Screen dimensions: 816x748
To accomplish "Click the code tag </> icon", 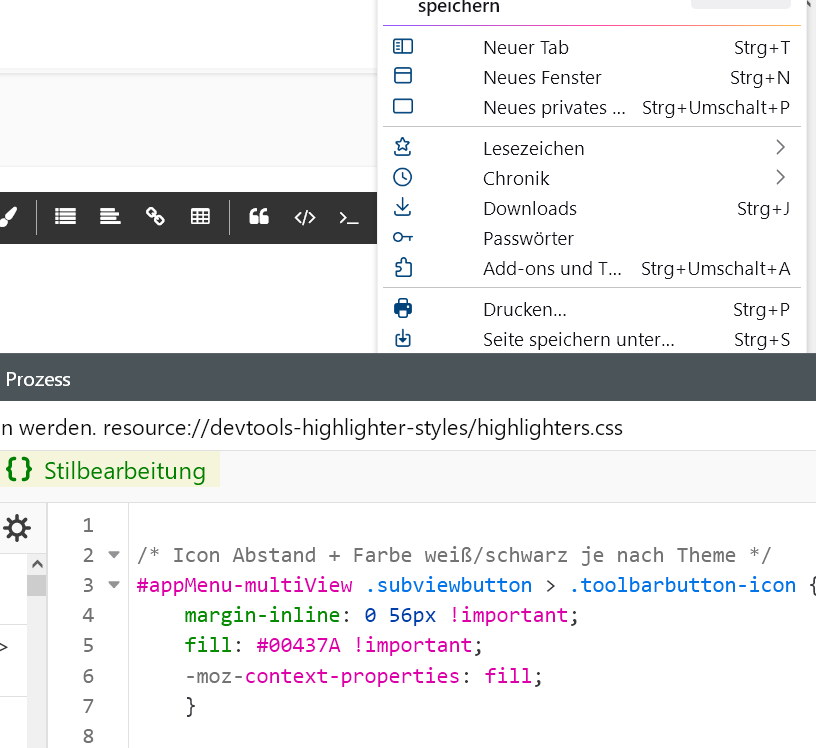I will coord(305,217).
